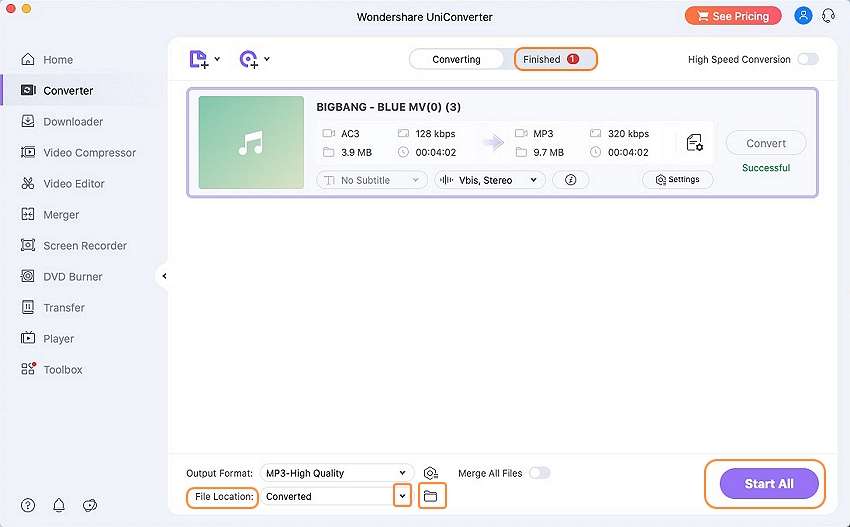This screenshot has height=527, width=850.
Task: Open the file Settings button
Action: point(677,179)
